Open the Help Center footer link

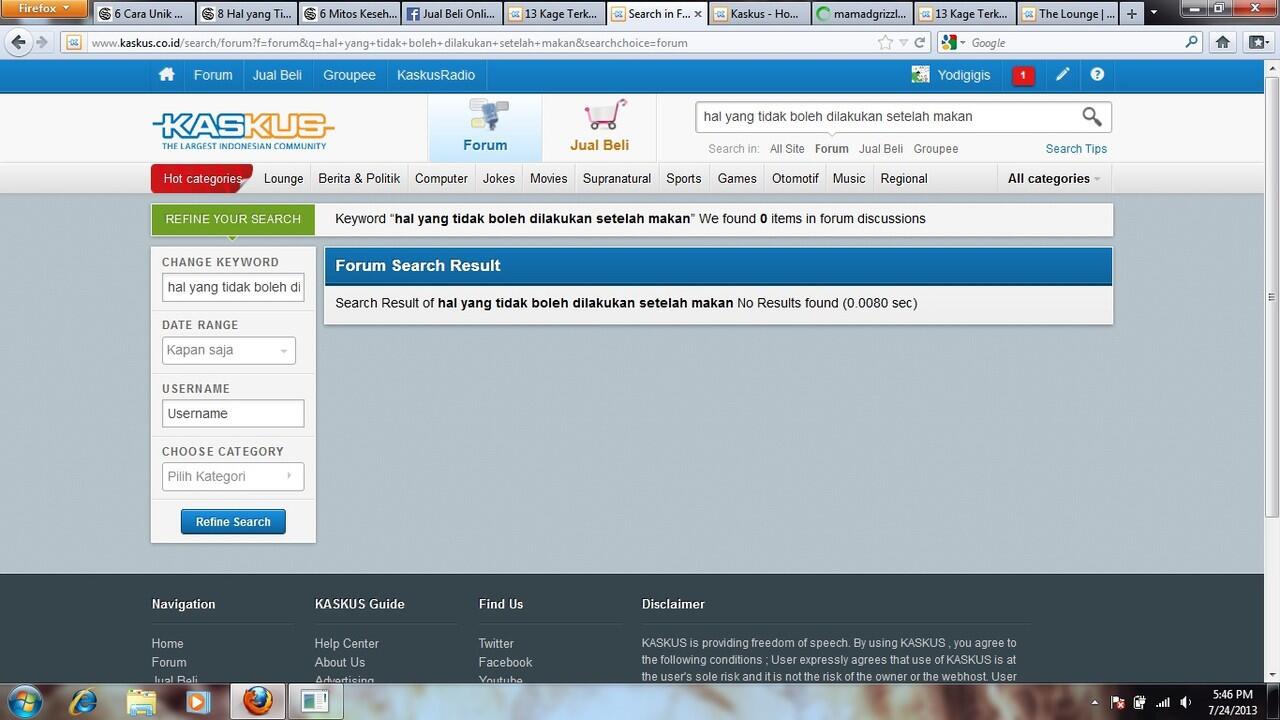pos(346,643)
